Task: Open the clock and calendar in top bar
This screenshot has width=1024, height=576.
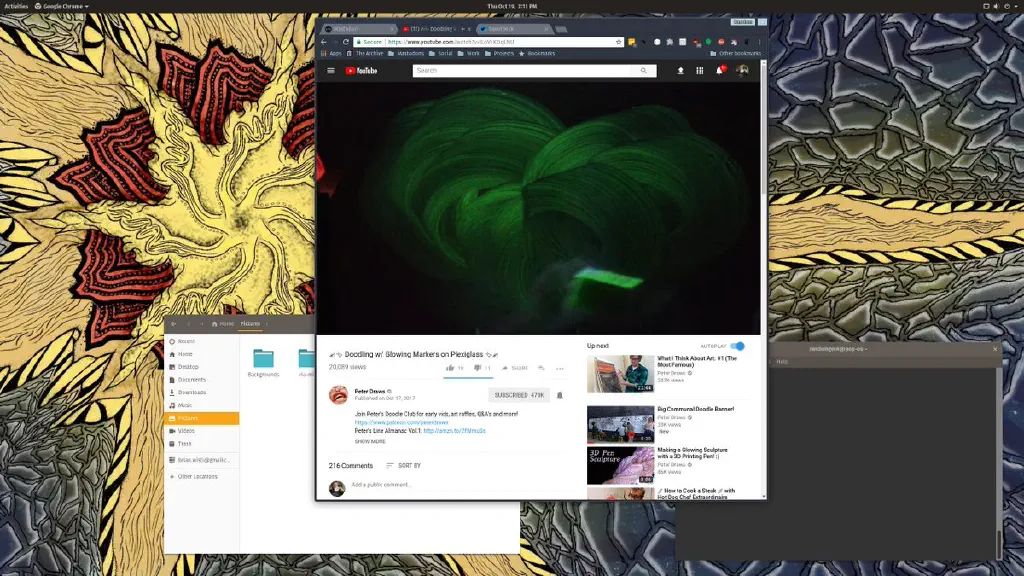Action: pos(512,6)
